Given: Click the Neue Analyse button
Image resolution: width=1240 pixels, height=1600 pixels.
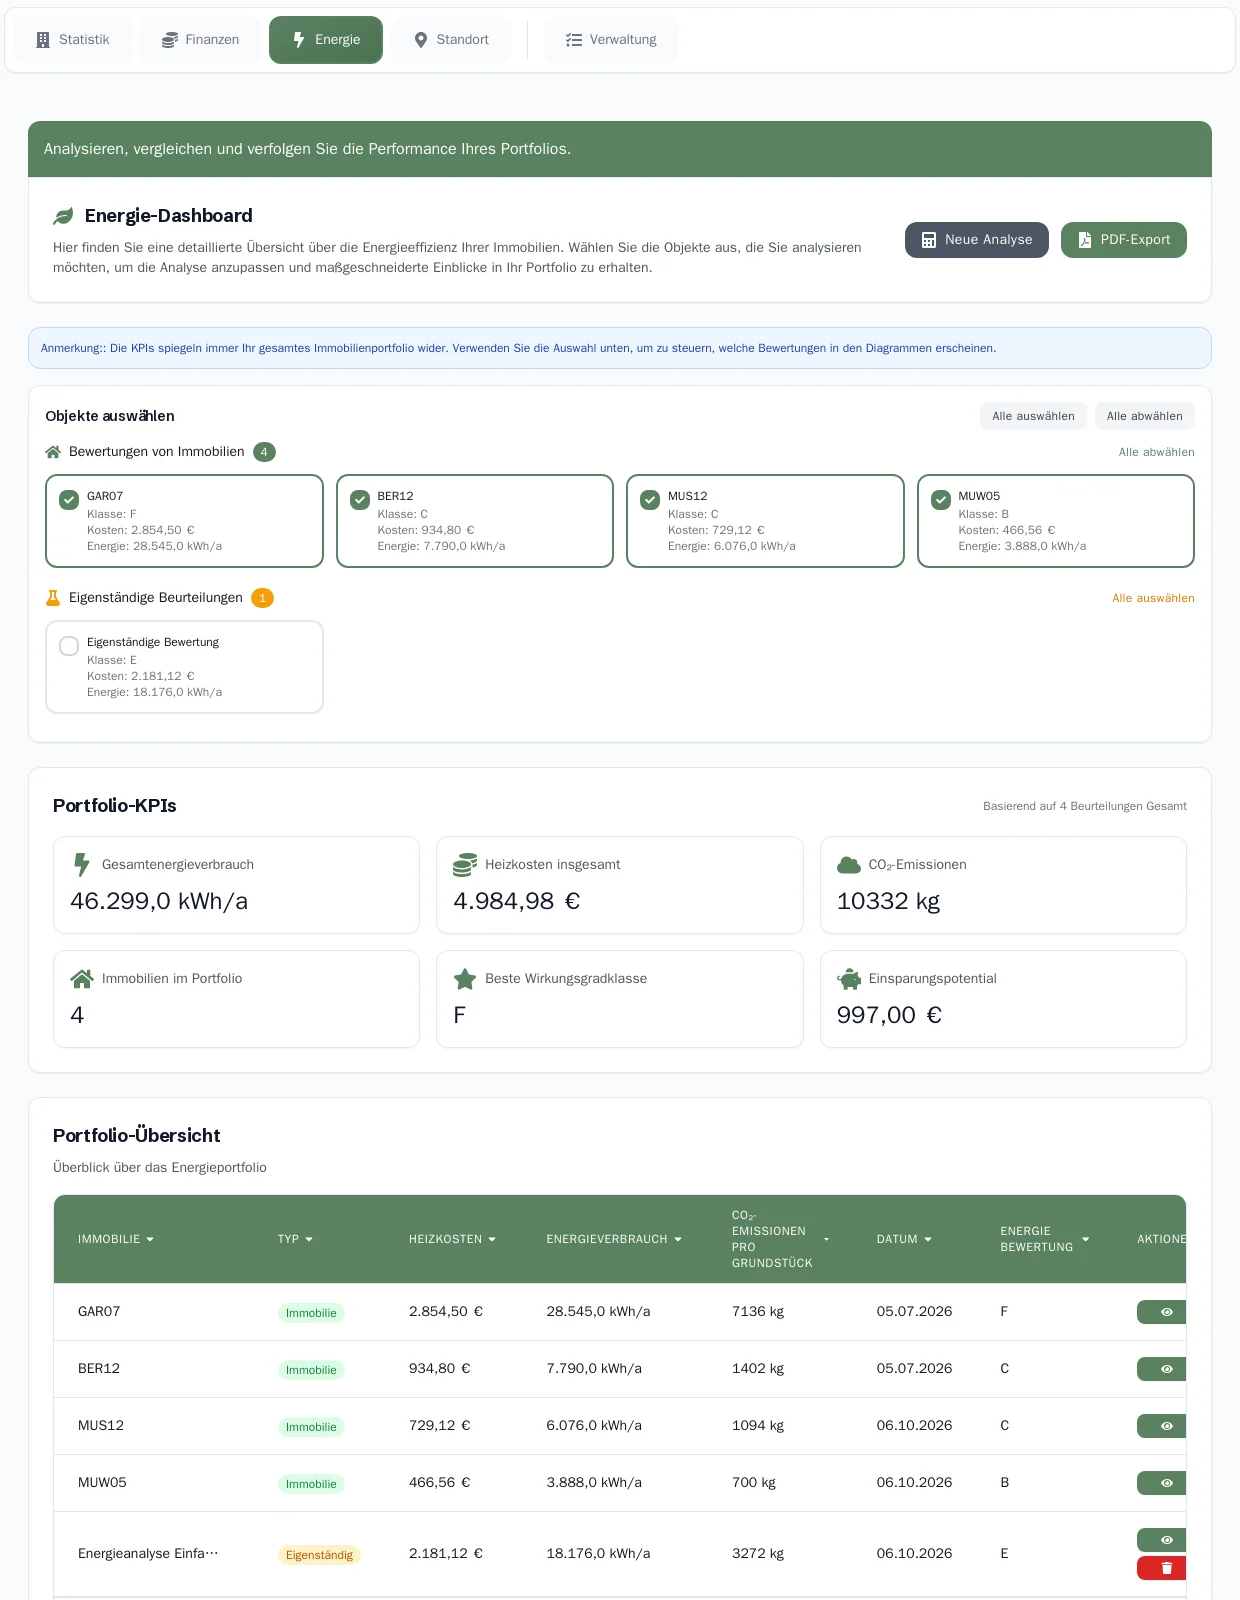Looking at the screenshot, I should pos(976,240).
